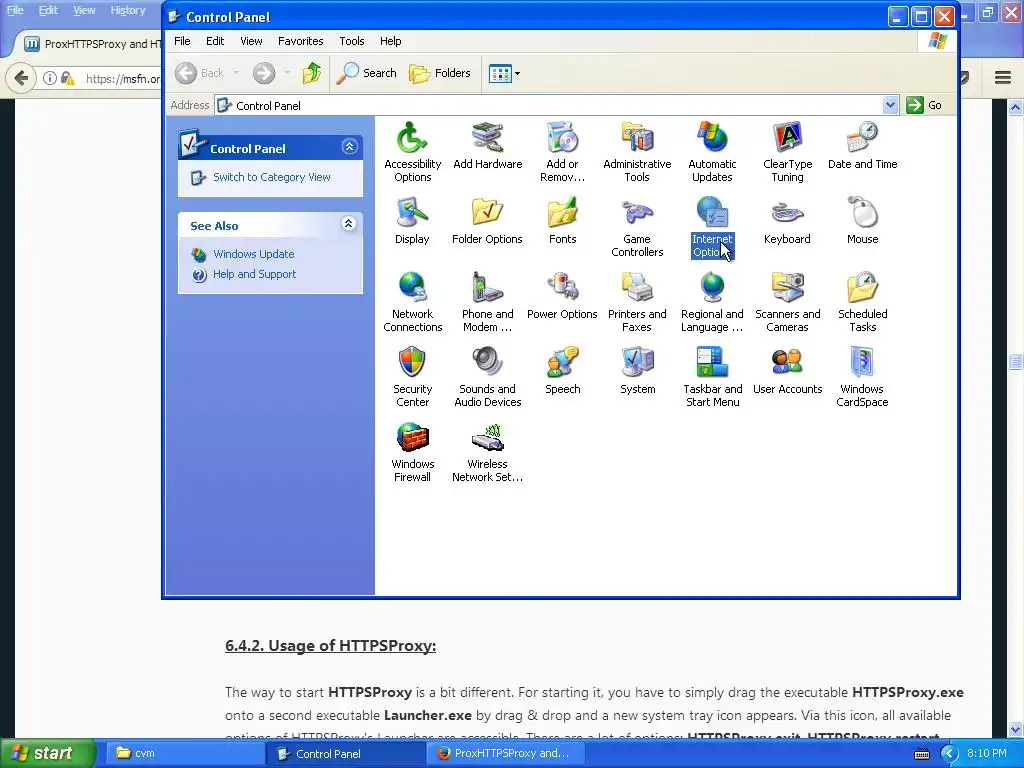Select Automatic Updates icon
The width and height of the screenshot is (1024, 768).
[712, 152]
